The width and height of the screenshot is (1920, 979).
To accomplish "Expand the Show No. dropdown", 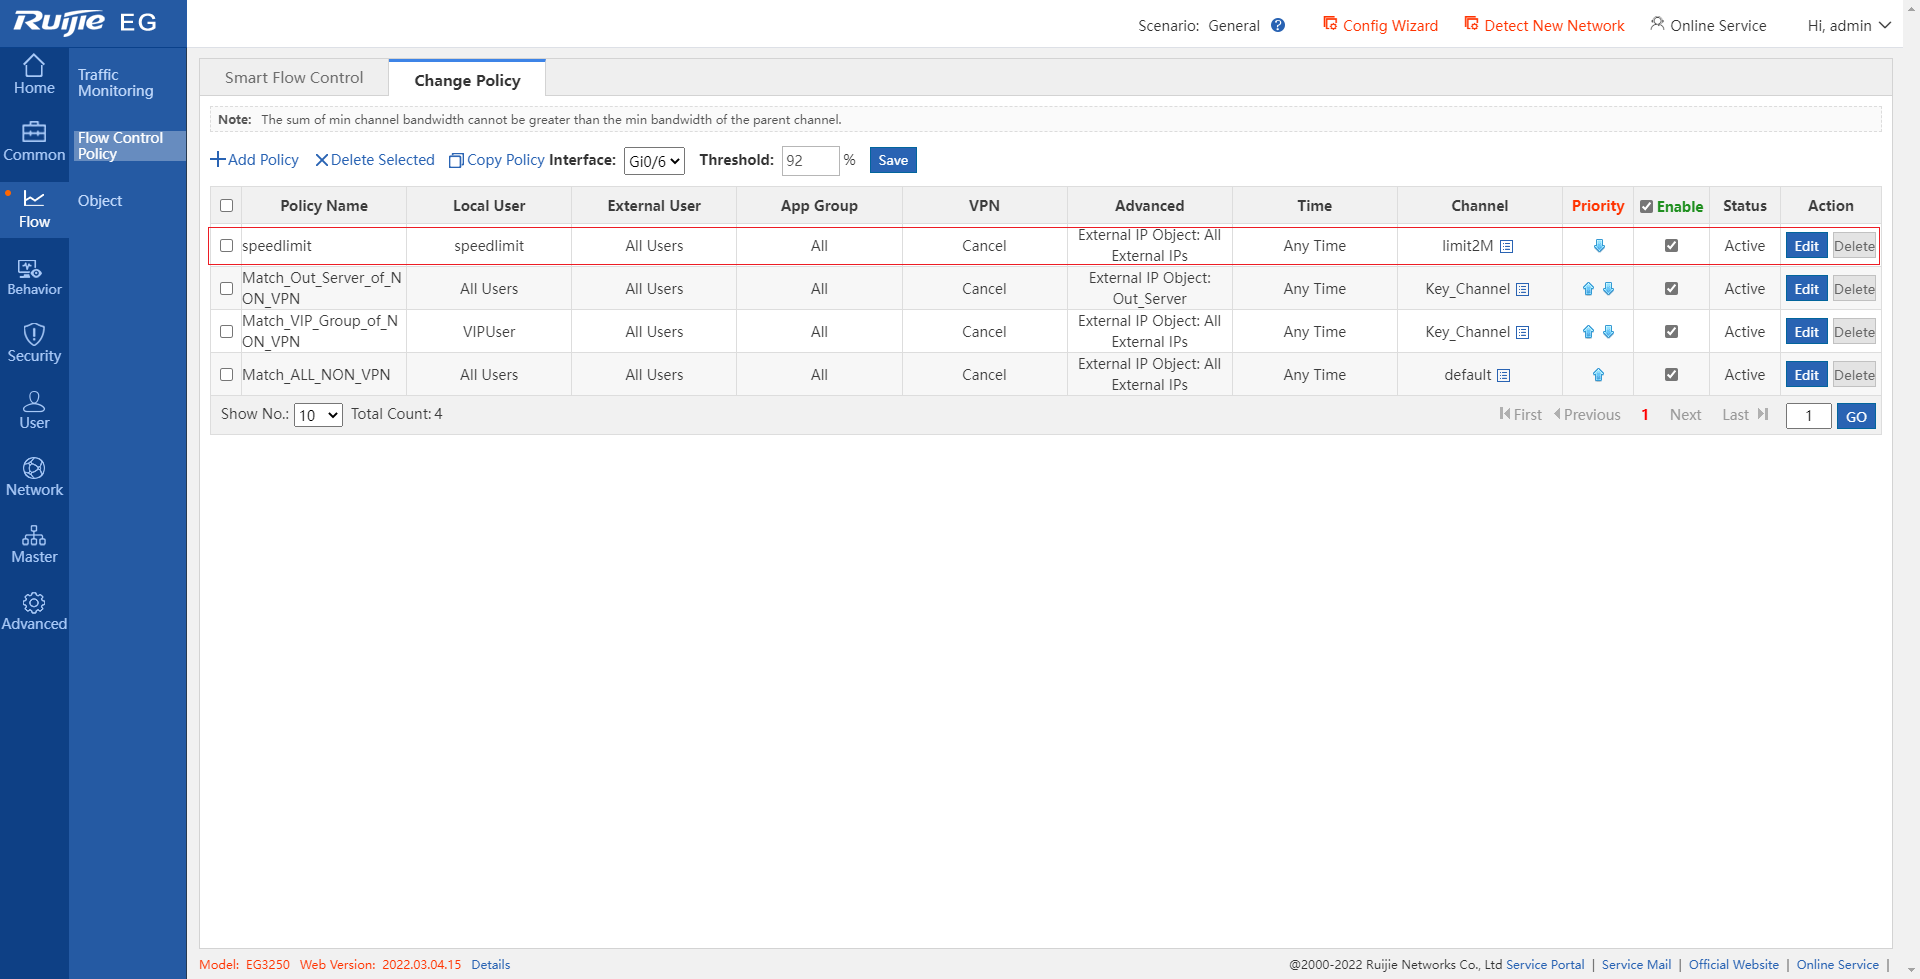I will [x=318, y=415].
